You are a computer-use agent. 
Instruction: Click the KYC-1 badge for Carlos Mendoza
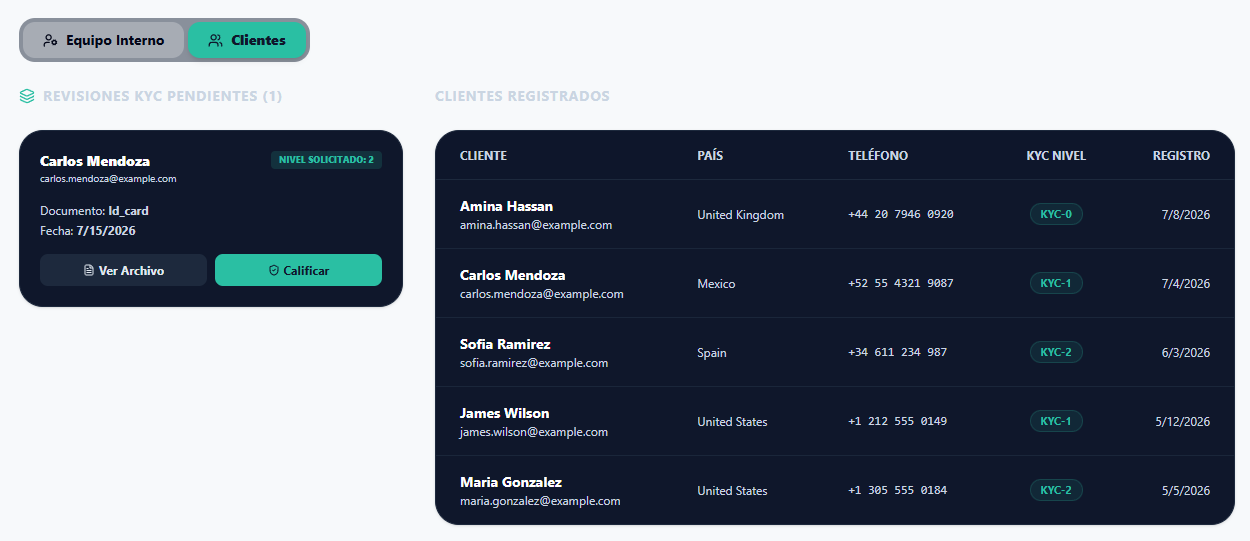(1056, 283)
